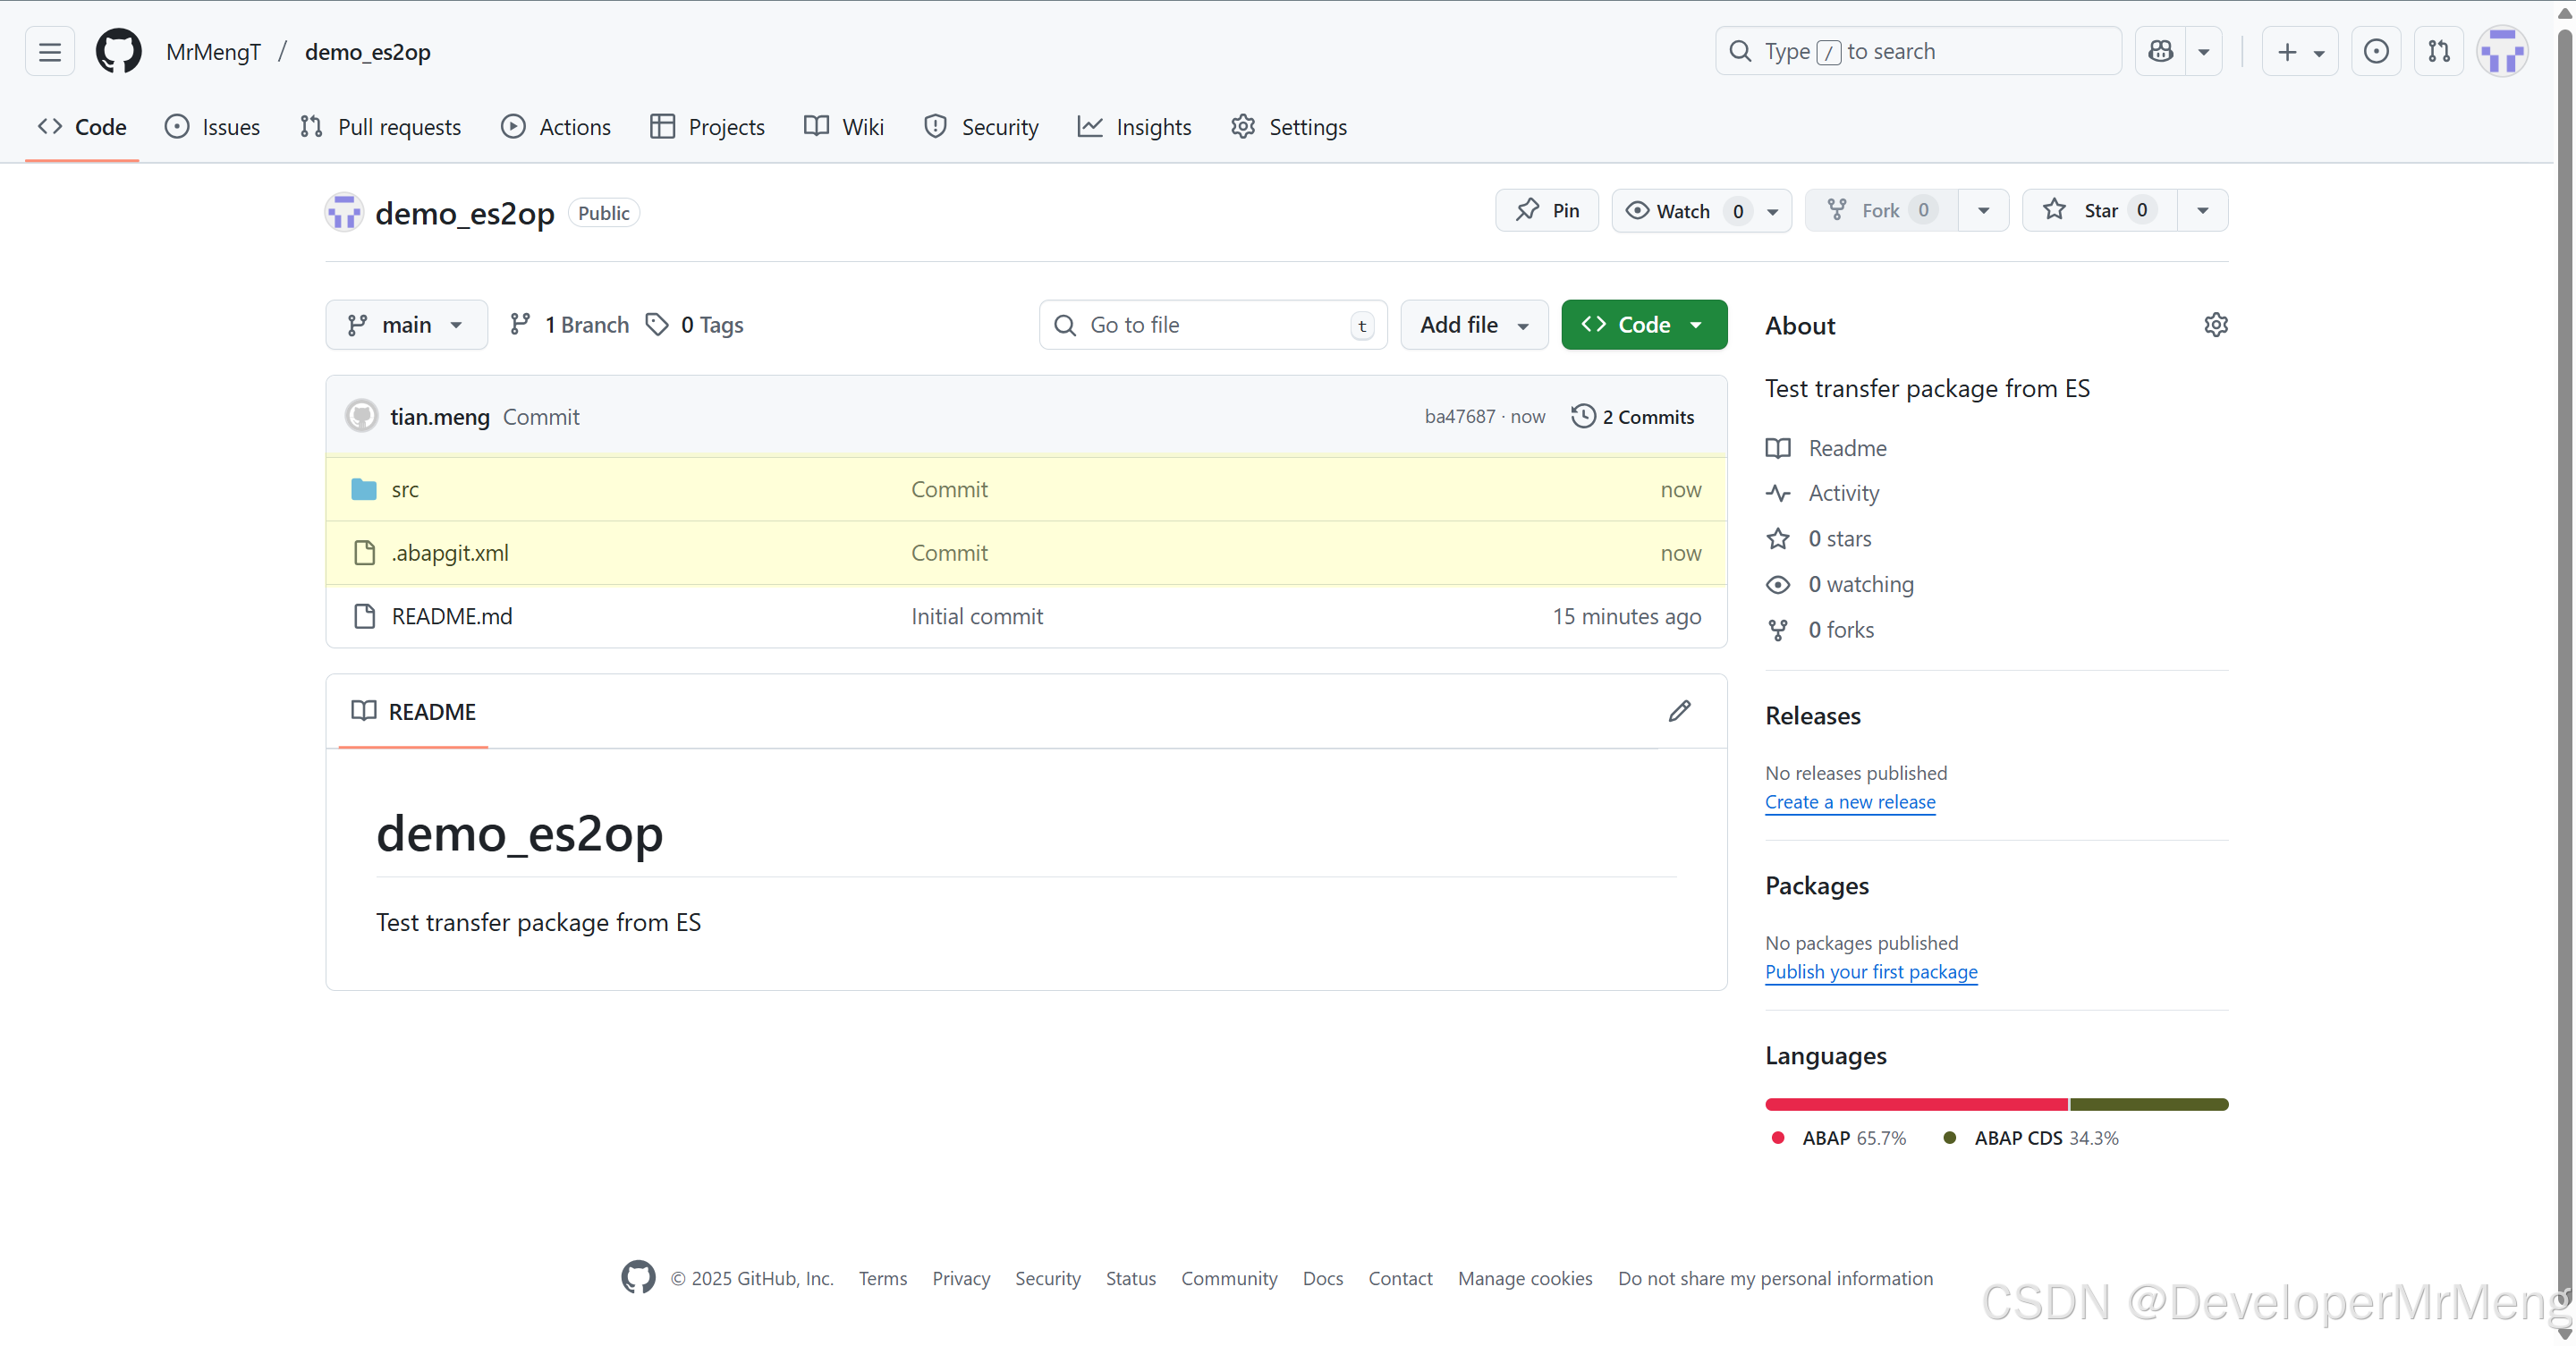Open the Add file dropdown
The image size is (2576, 1346).
tap(1474, 325)
